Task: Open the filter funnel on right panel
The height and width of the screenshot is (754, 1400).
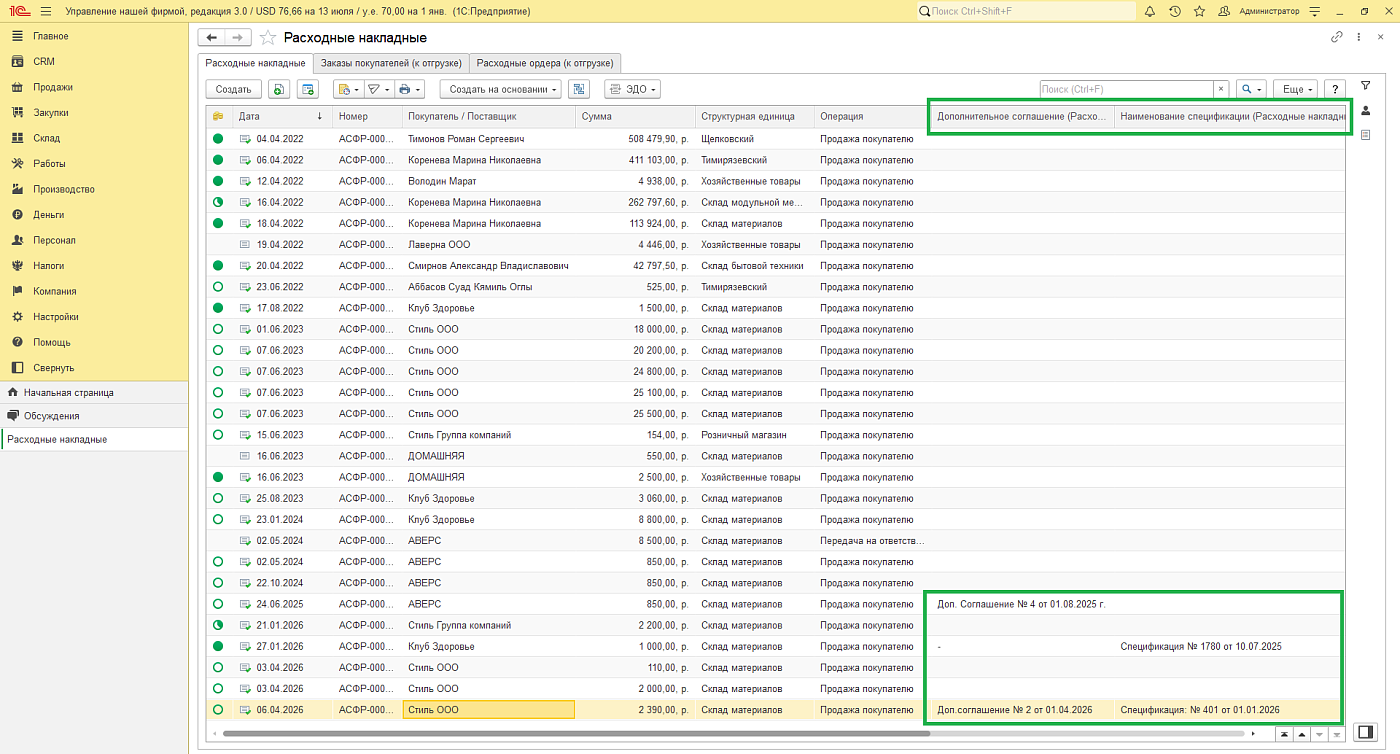Action: coord(1365,86)
